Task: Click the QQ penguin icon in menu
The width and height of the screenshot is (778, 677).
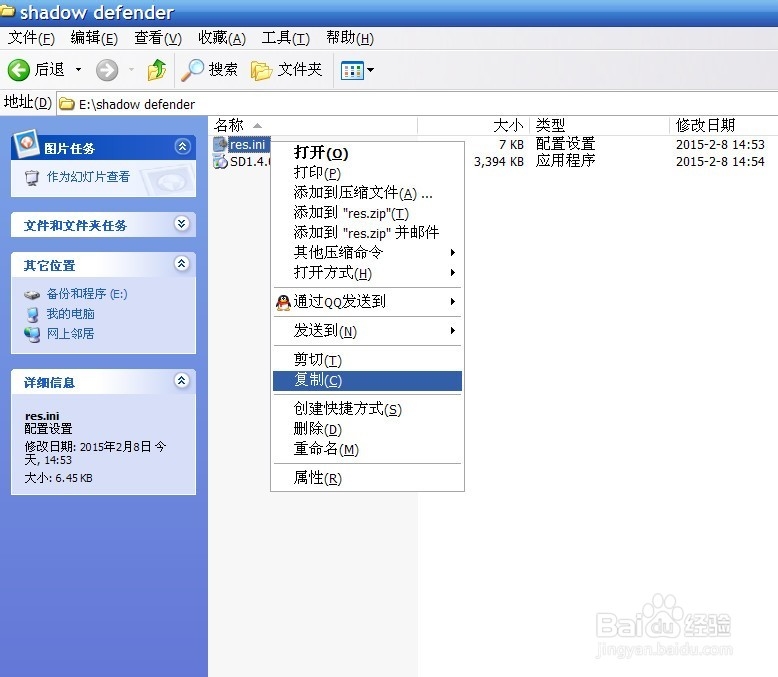Action: coord(283,302)
